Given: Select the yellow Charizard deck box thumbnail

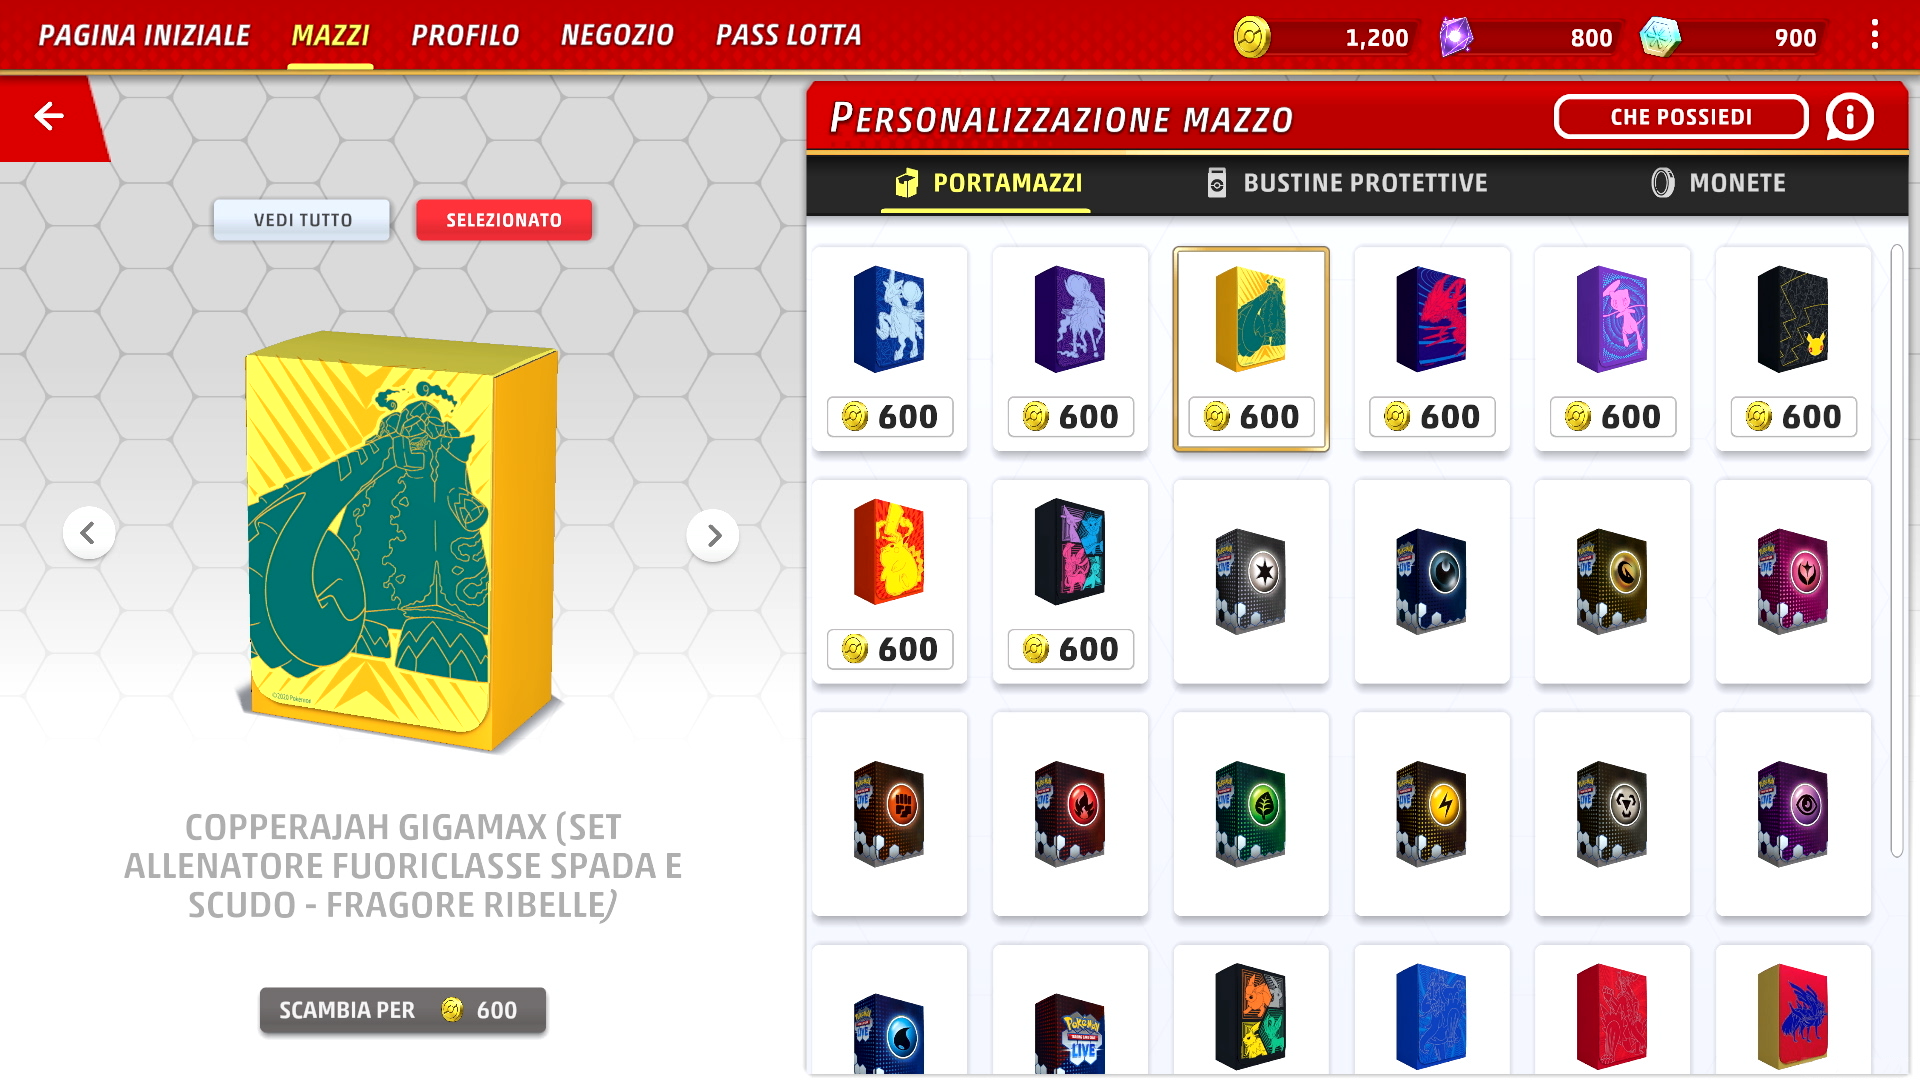Looking at the screenshot, I should (x=889, y=581).
